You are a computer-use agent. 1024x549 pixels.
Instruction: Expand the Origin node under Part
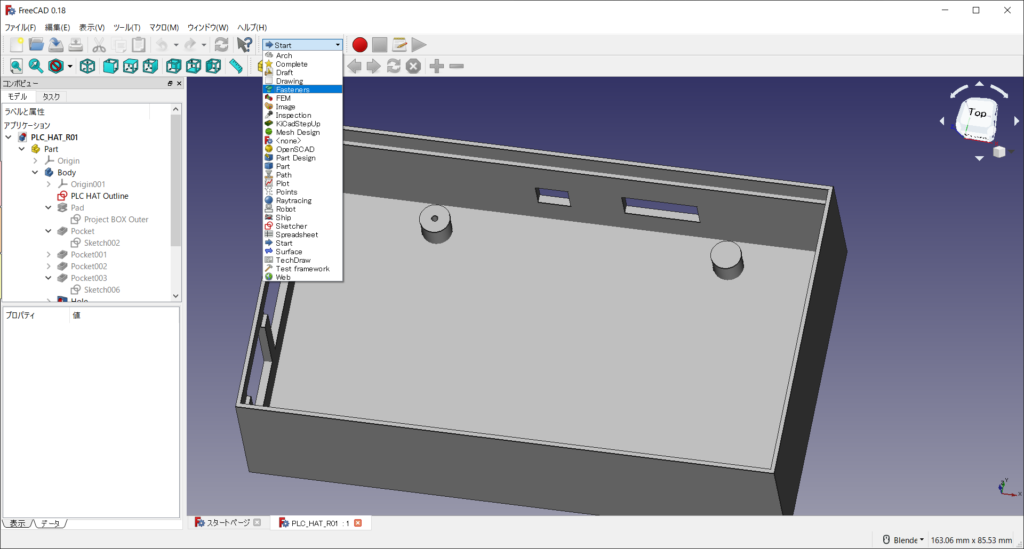point(35,161)
